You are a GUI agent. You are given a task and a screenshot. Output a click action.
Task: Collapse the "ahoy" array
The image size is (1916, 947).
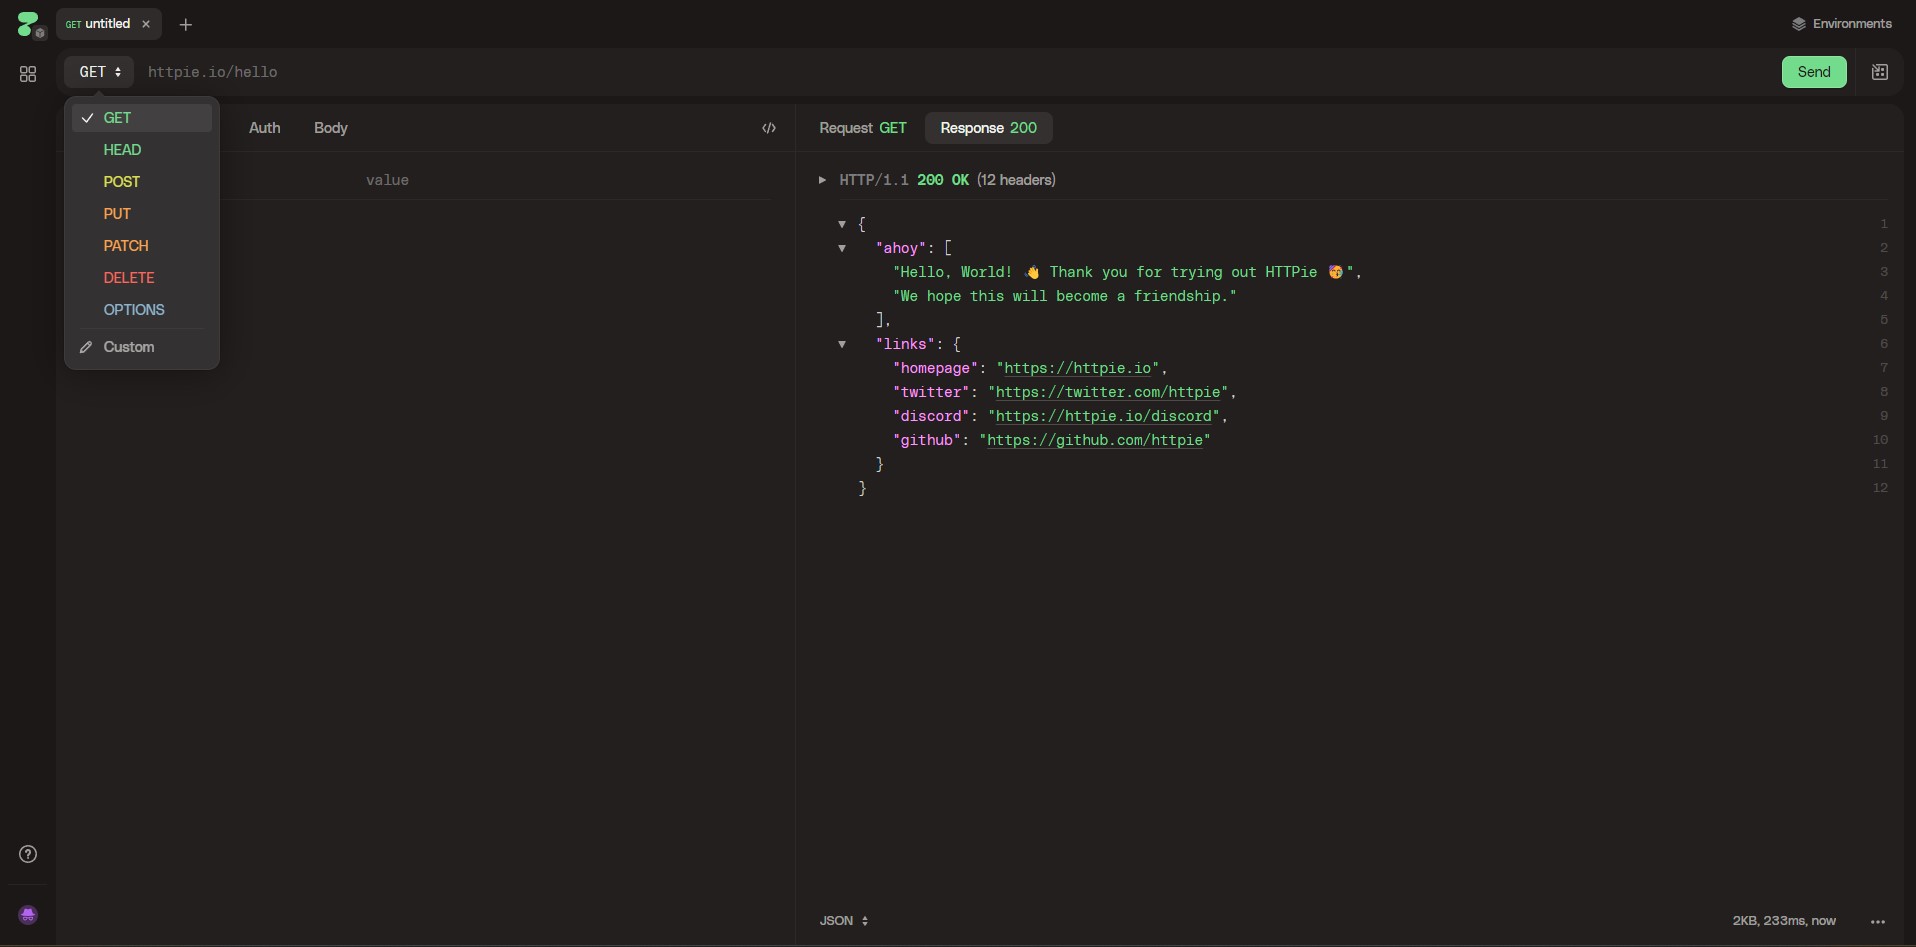(842, 248)
